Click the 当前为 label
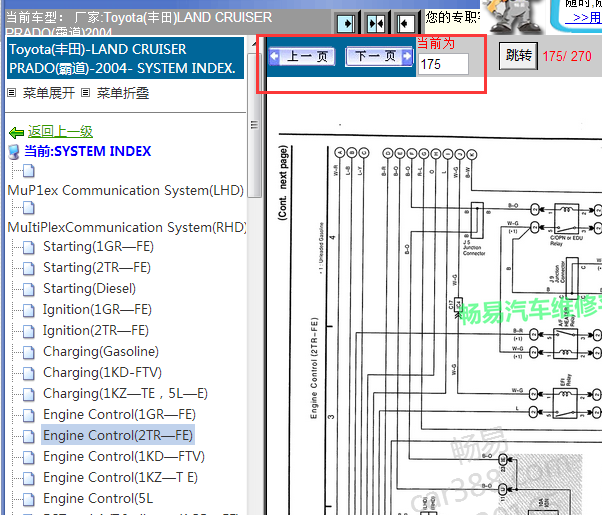Screen dimensions: 602x515 coord(436,43)
